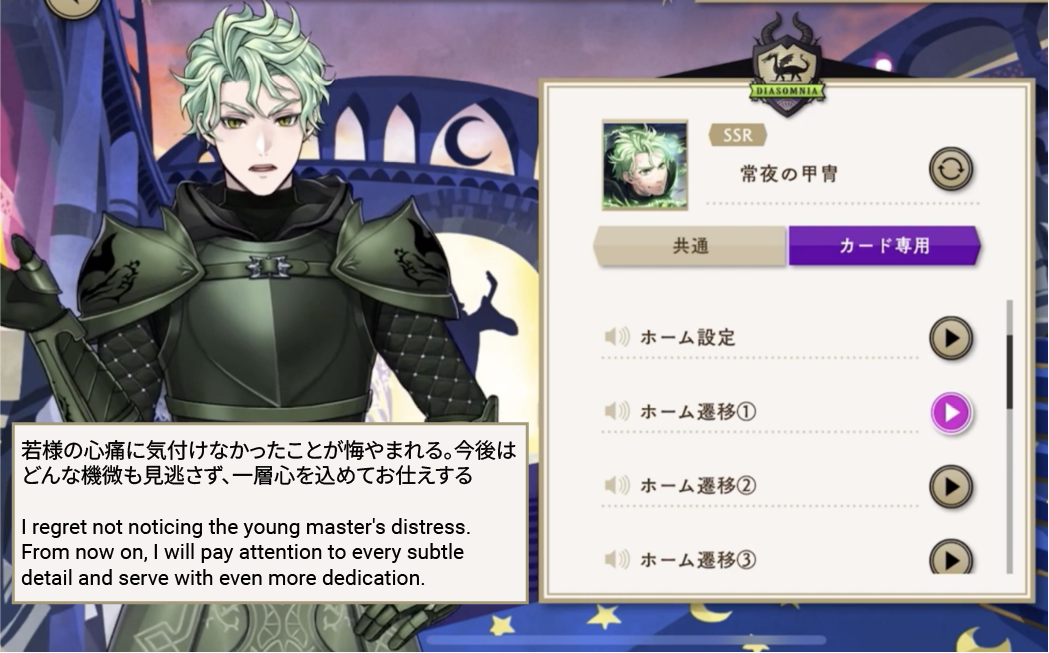Click the subtitle translation text box
This screenshot has width=1049, height=653.
tap(270, 513)
